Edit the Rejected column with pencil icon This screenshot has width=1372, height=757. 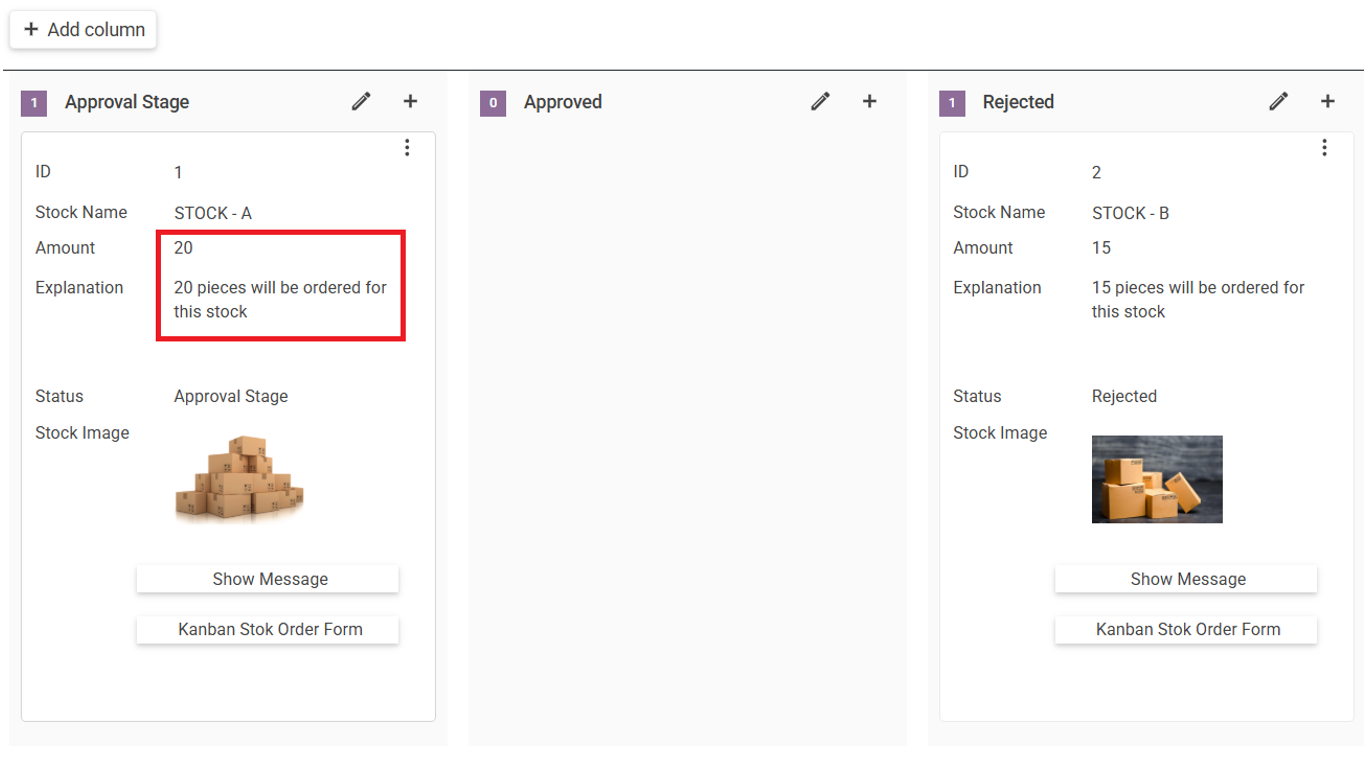pyautogui.click(x=1278, y=101)
